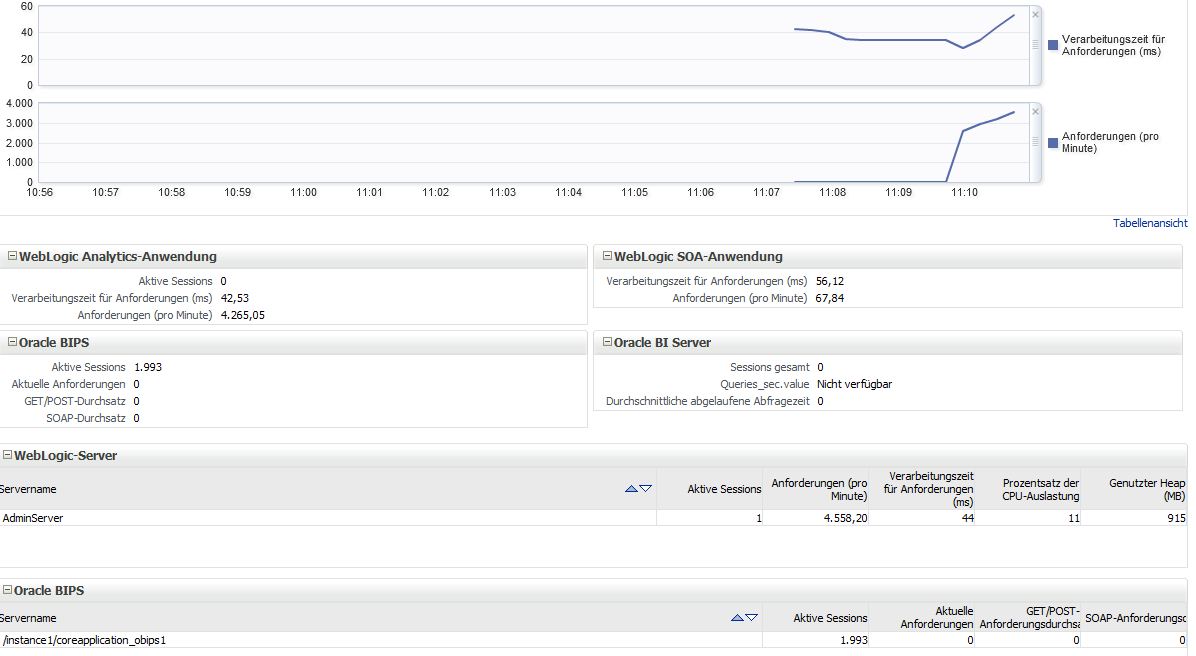Grab the drag handle of the Anforderungen chart

[x=1035, y=142]
